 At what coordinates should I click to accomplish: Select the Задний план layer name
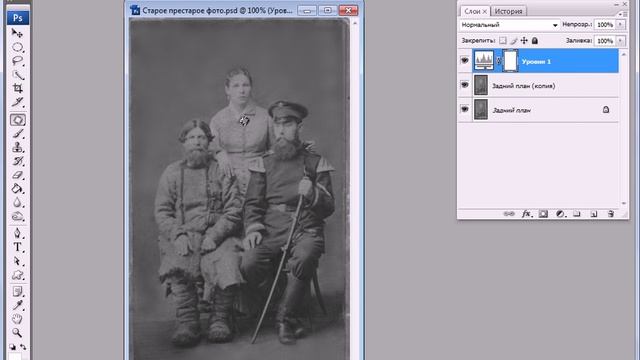[511, 110]
